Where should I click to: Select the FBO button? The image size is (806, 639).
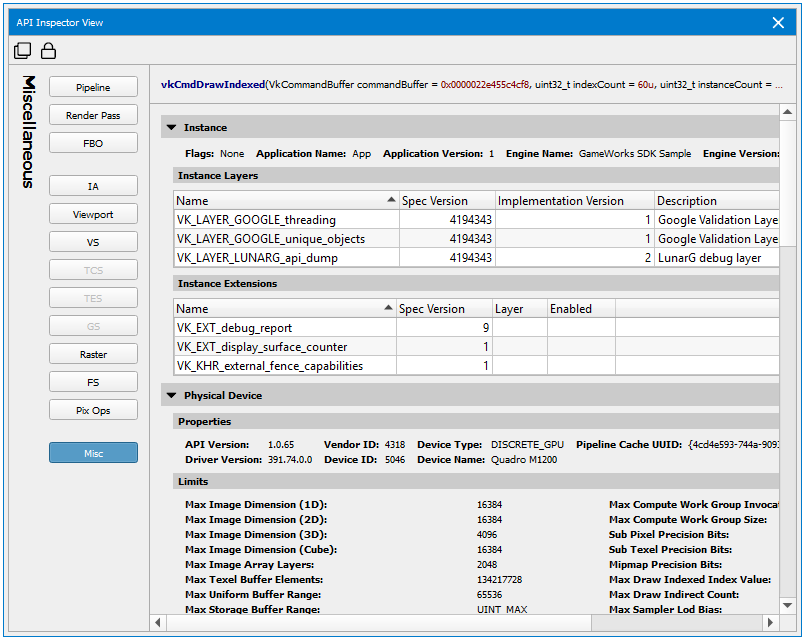click(93, 144)
